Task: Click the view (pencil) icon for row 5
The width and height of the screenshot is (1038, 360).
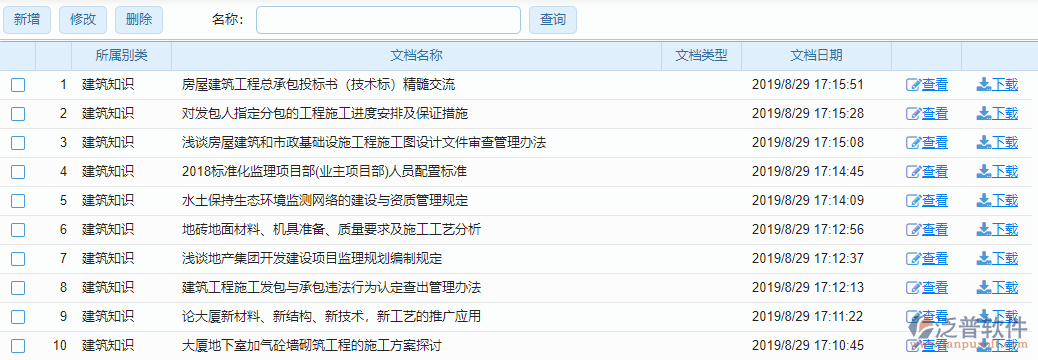Action: tap(913, 201)
